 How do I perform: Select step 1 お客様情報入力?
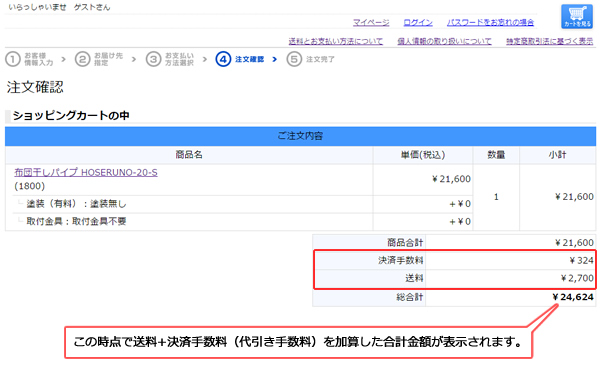click(29, 59)
